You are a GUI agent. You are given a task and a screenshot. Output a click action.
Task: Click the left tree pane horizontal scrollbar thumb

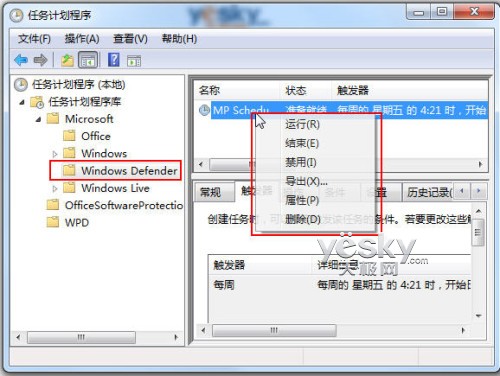coord(81,337)
